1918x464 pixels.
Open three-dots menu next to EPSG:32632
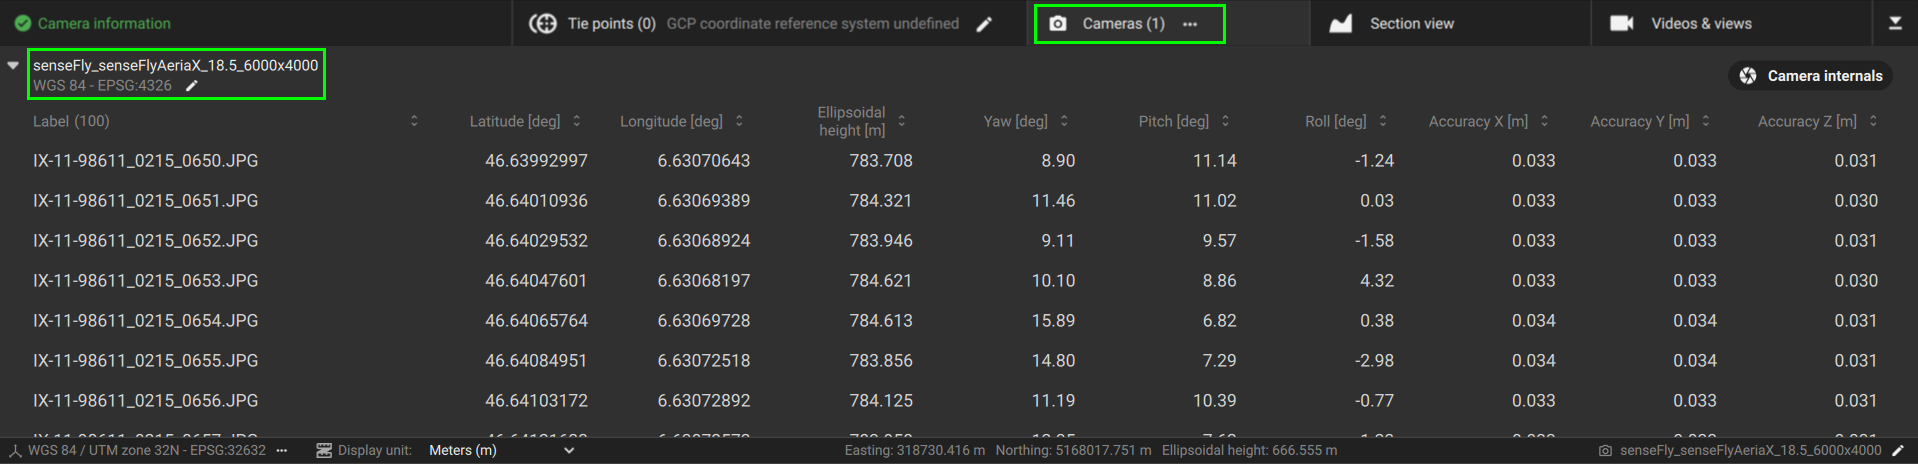282,451
